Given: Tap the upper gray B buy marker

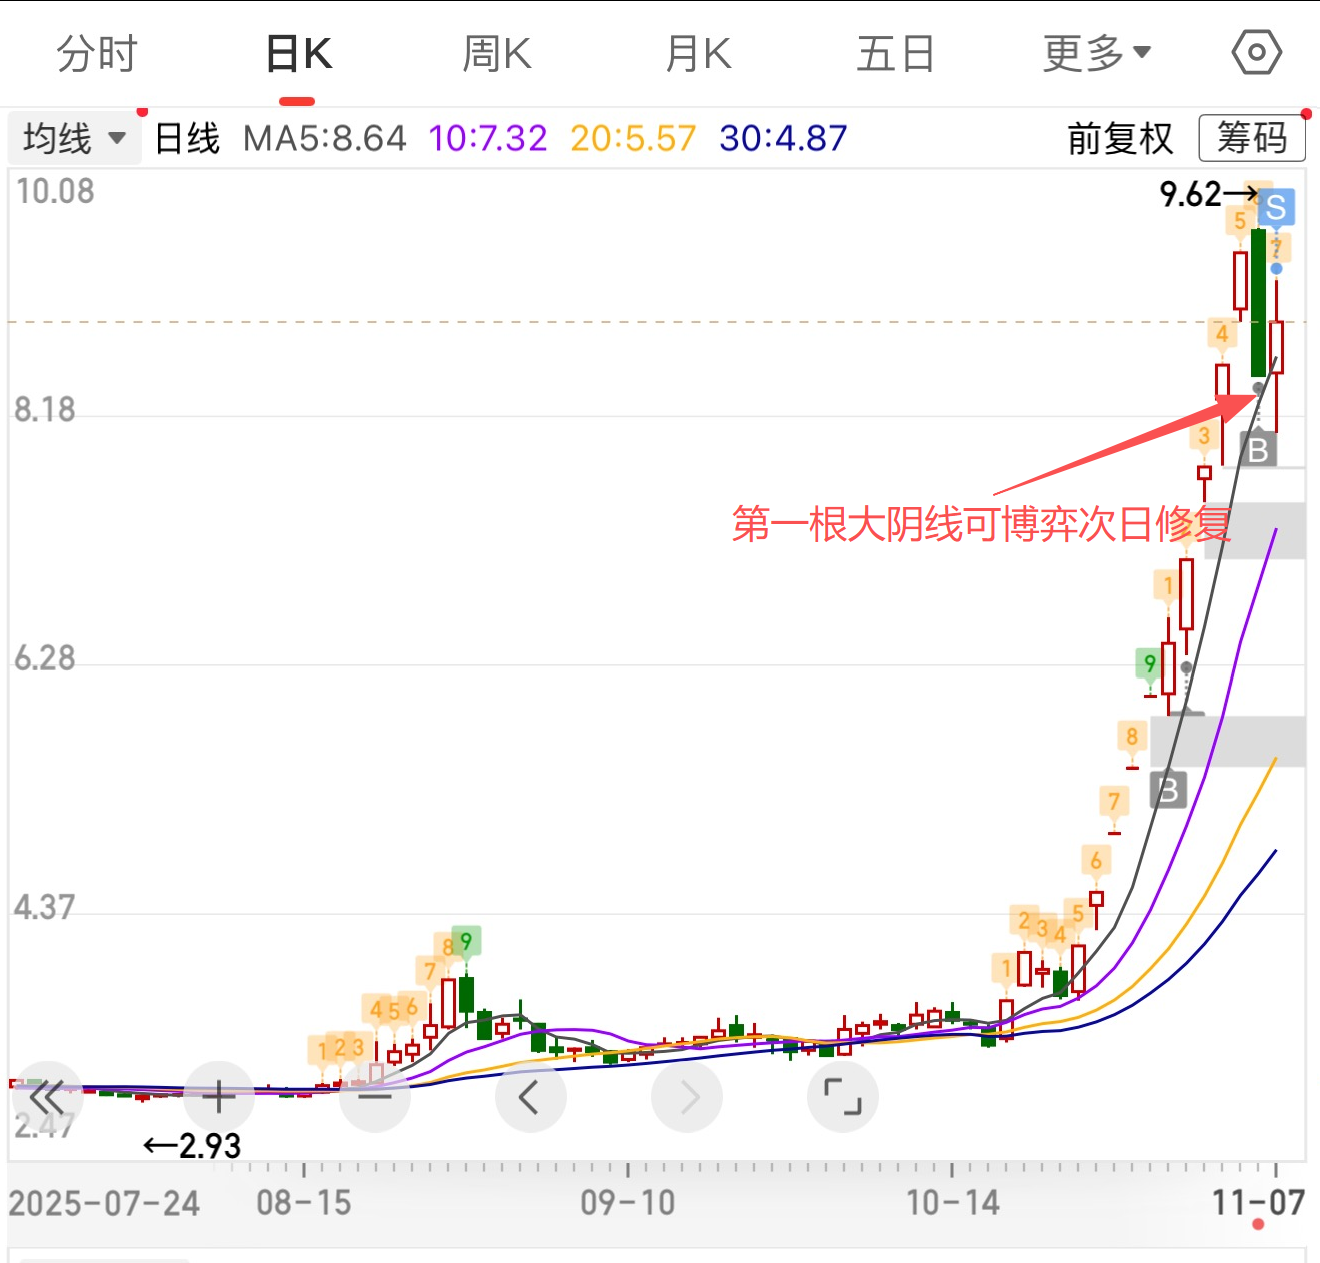Looking at the screenshot, I should [1258, 450].
